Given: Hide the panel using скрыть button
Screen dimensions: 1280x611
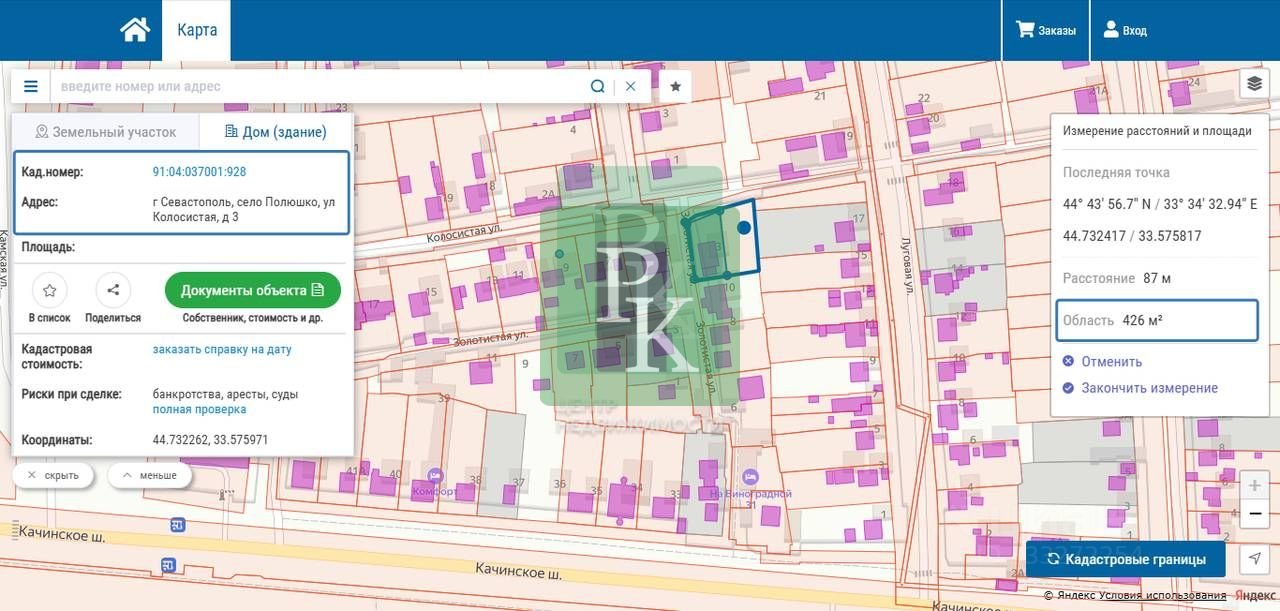Looking at the screenshot, I should pyautogui.click(x=53, y=475).
